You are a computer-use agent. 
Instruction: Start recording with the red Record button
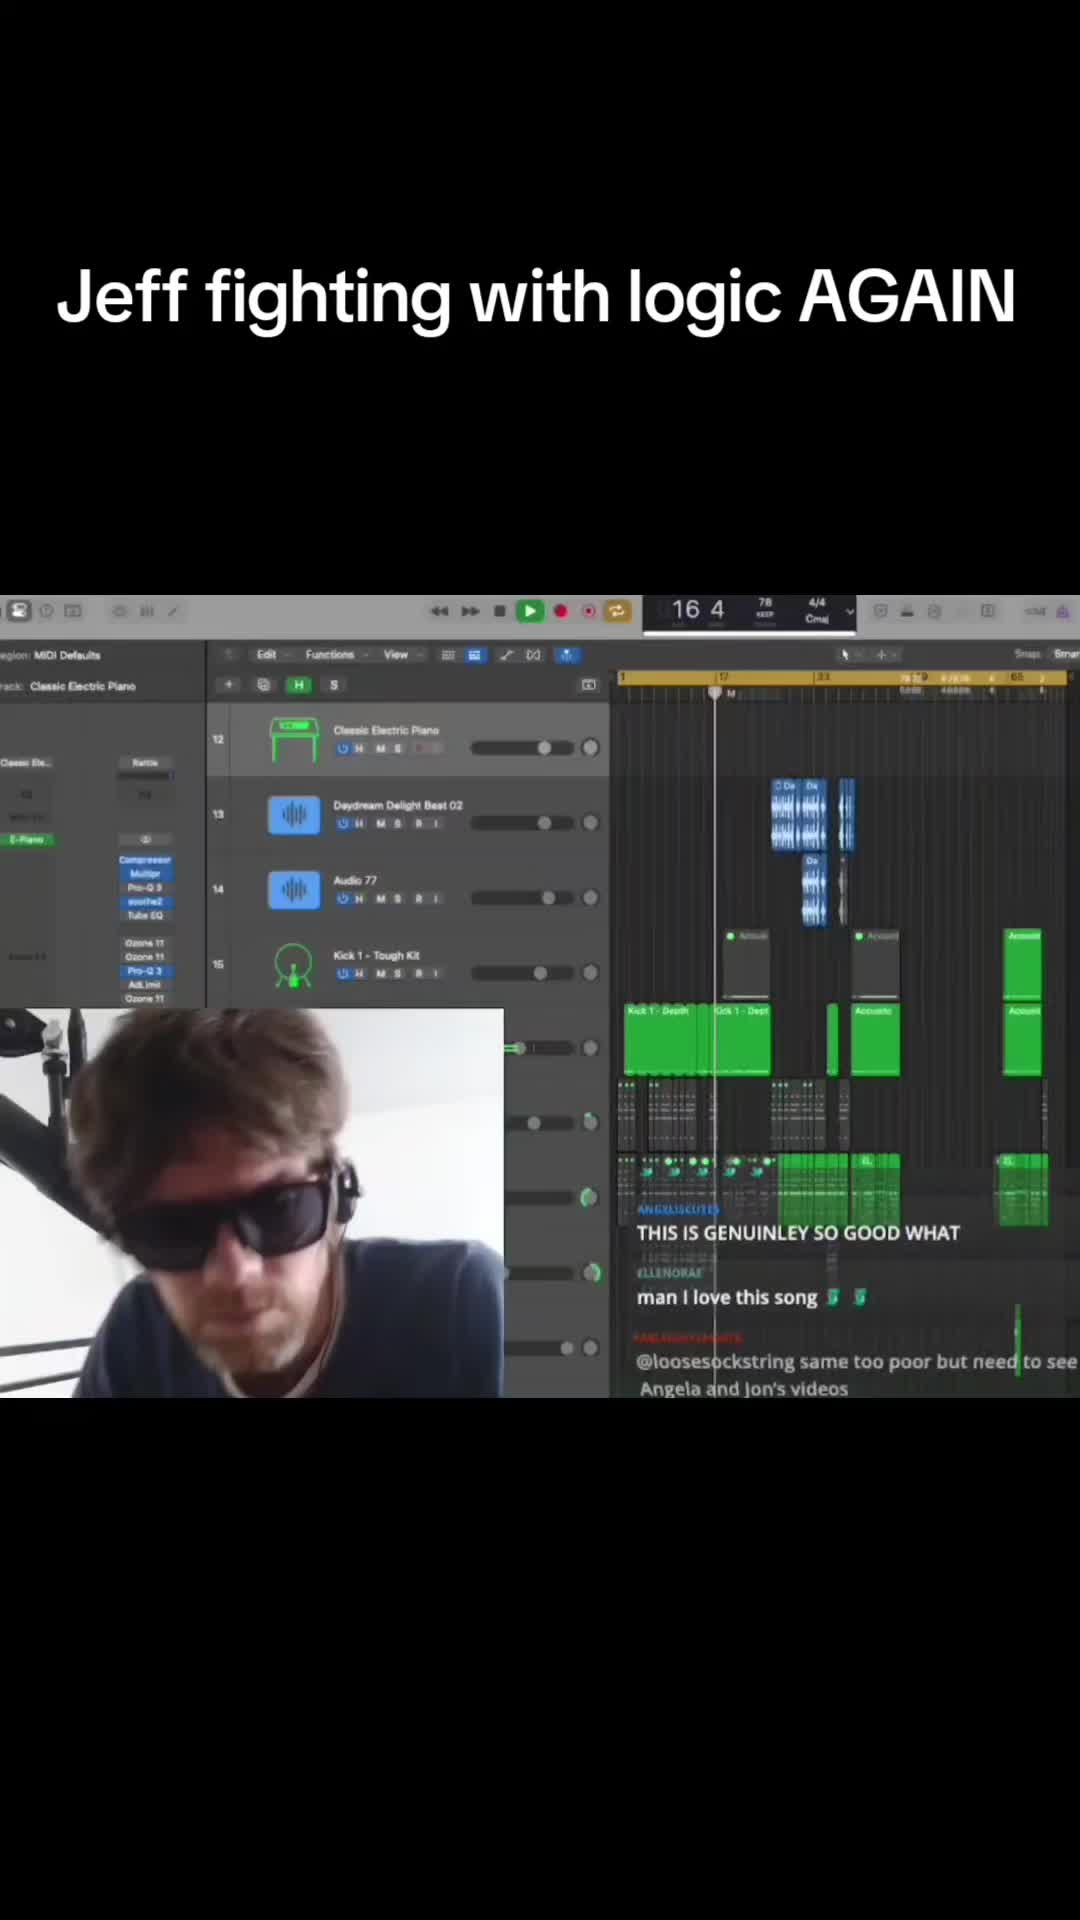[x=560, y=611]
